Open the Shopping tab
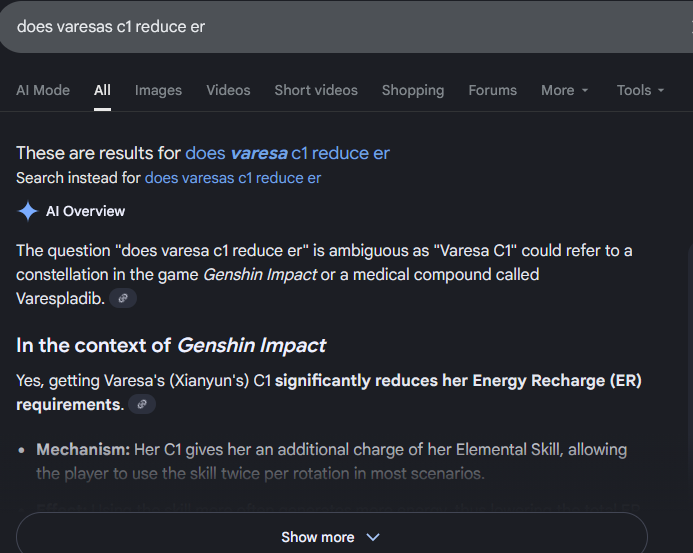Viewport: 693px width, 553px height. [x=412, y=90]
